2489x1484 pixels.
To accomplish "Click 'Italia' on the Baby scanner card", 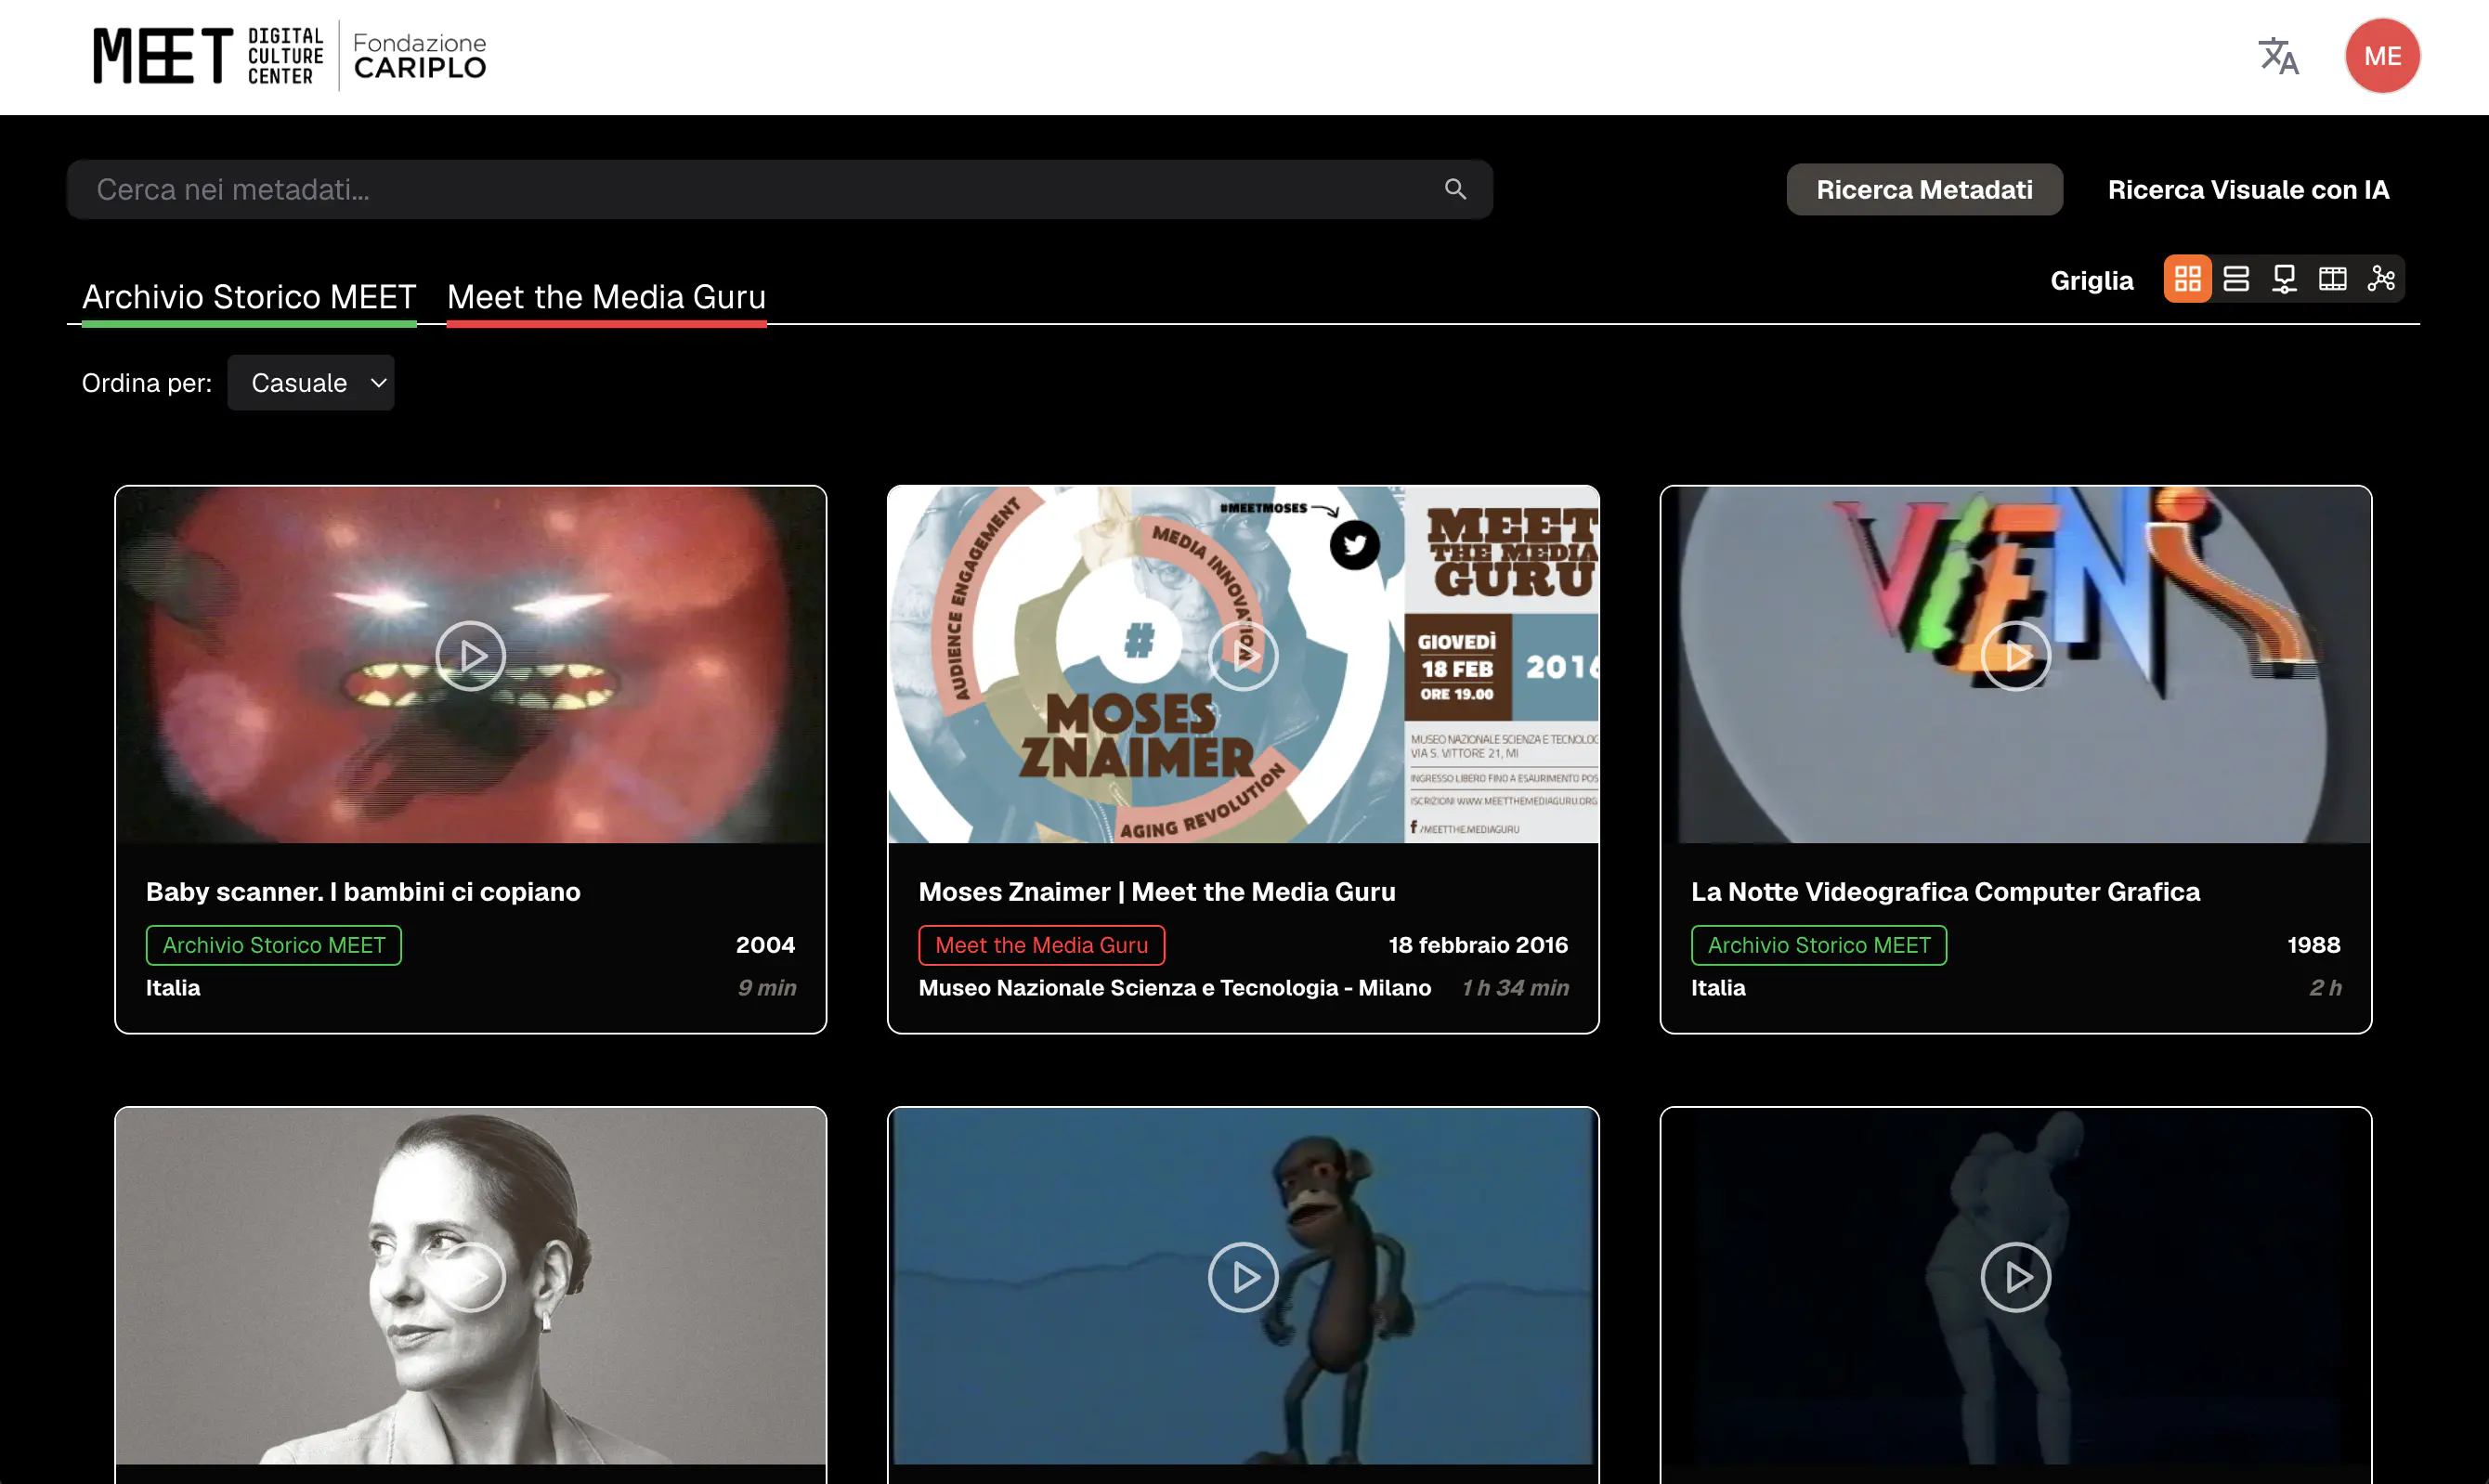I will tap(173, 988).
